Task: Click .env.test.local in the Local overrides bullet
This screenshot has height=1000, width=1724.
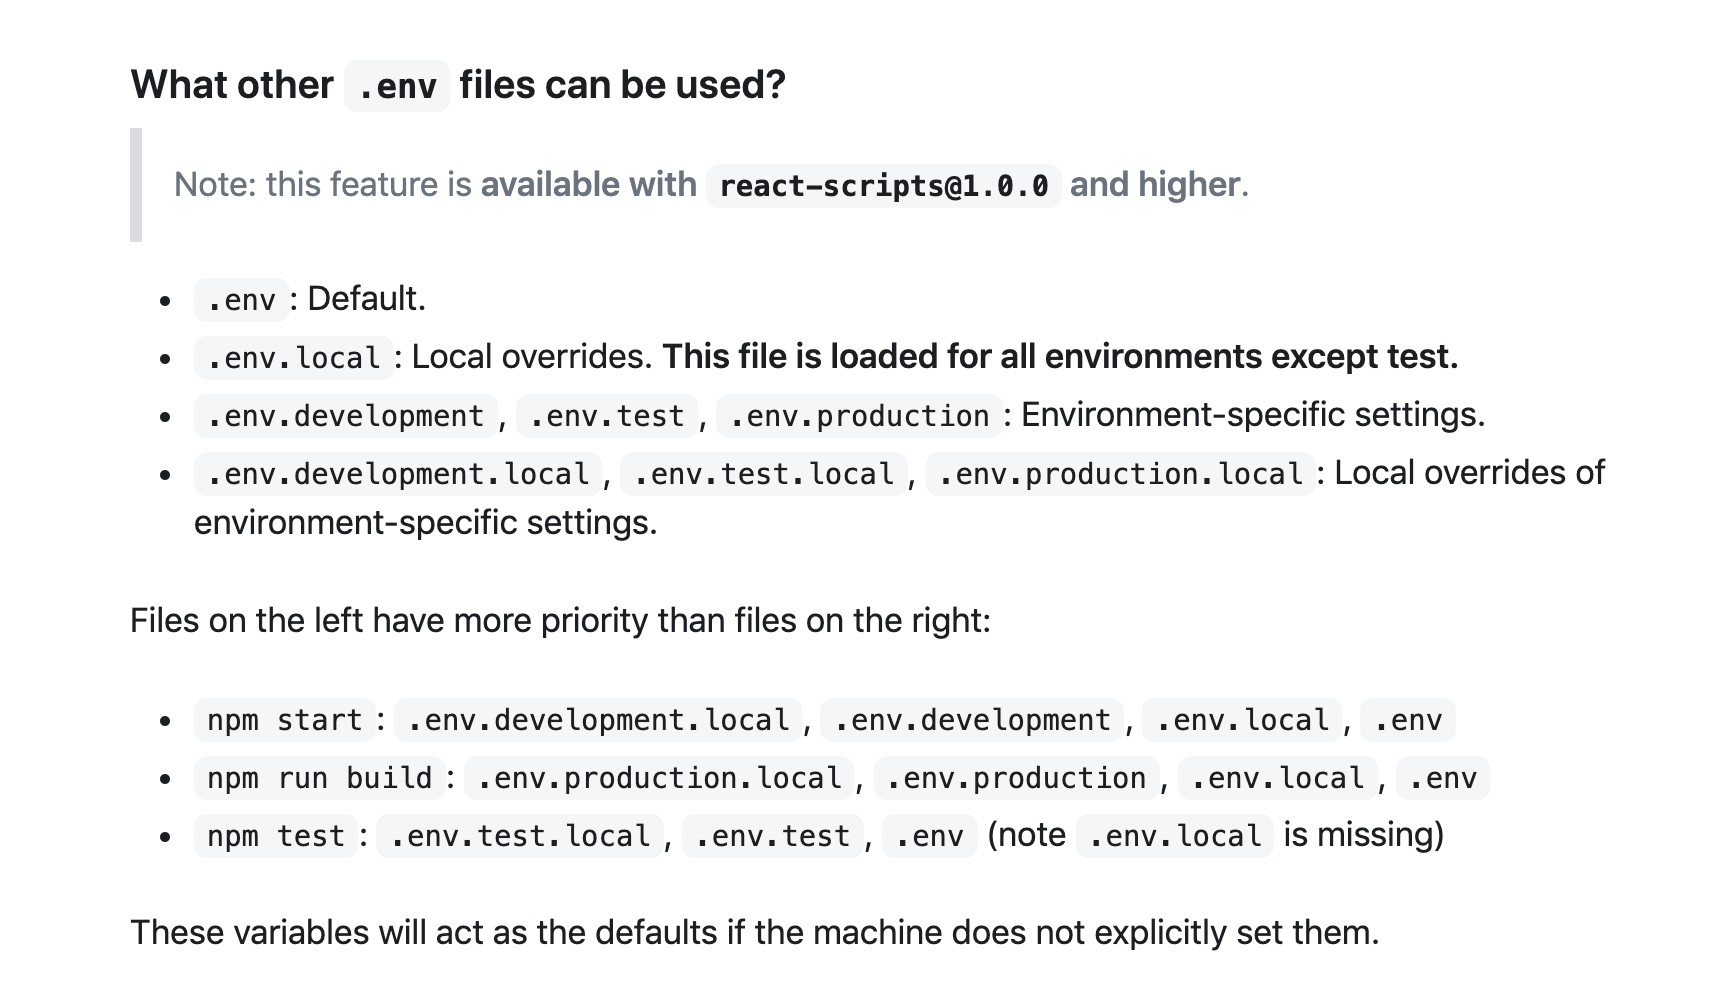Action: pyautogui.click(x=763, y=473)
